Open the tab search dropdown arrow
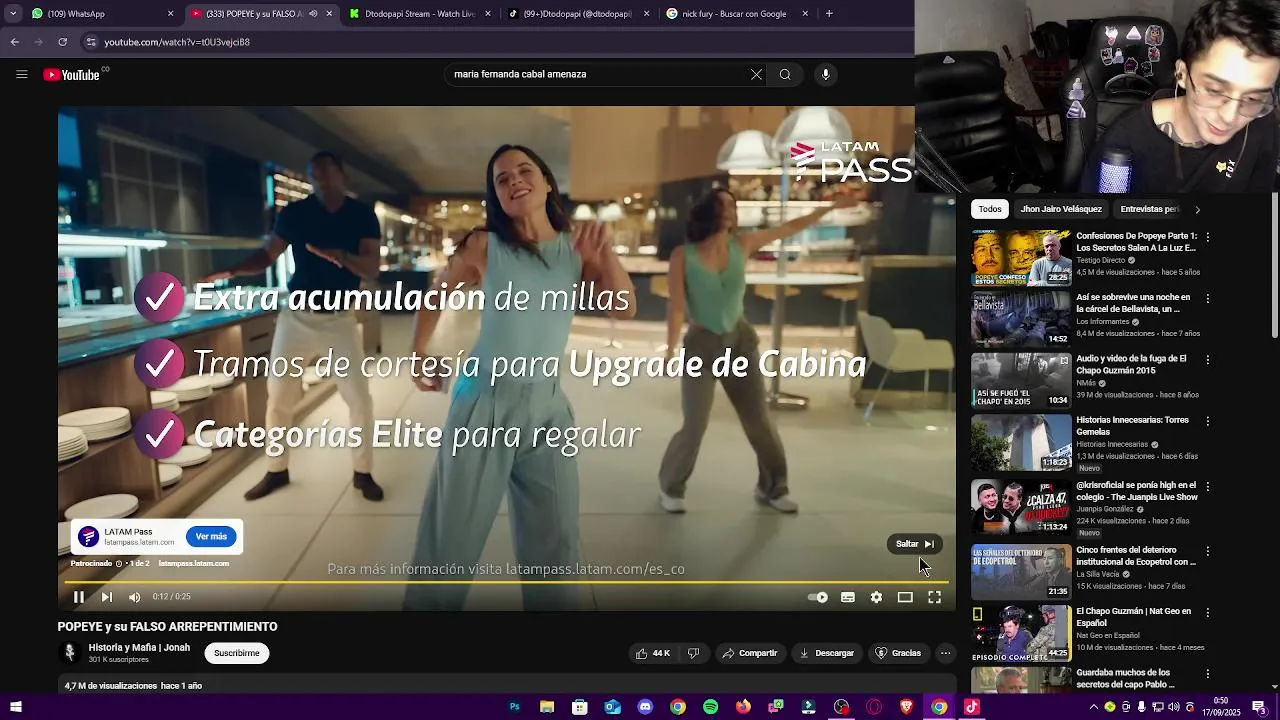This screenshot has width=1280, height=720. (x=12, y=14)
